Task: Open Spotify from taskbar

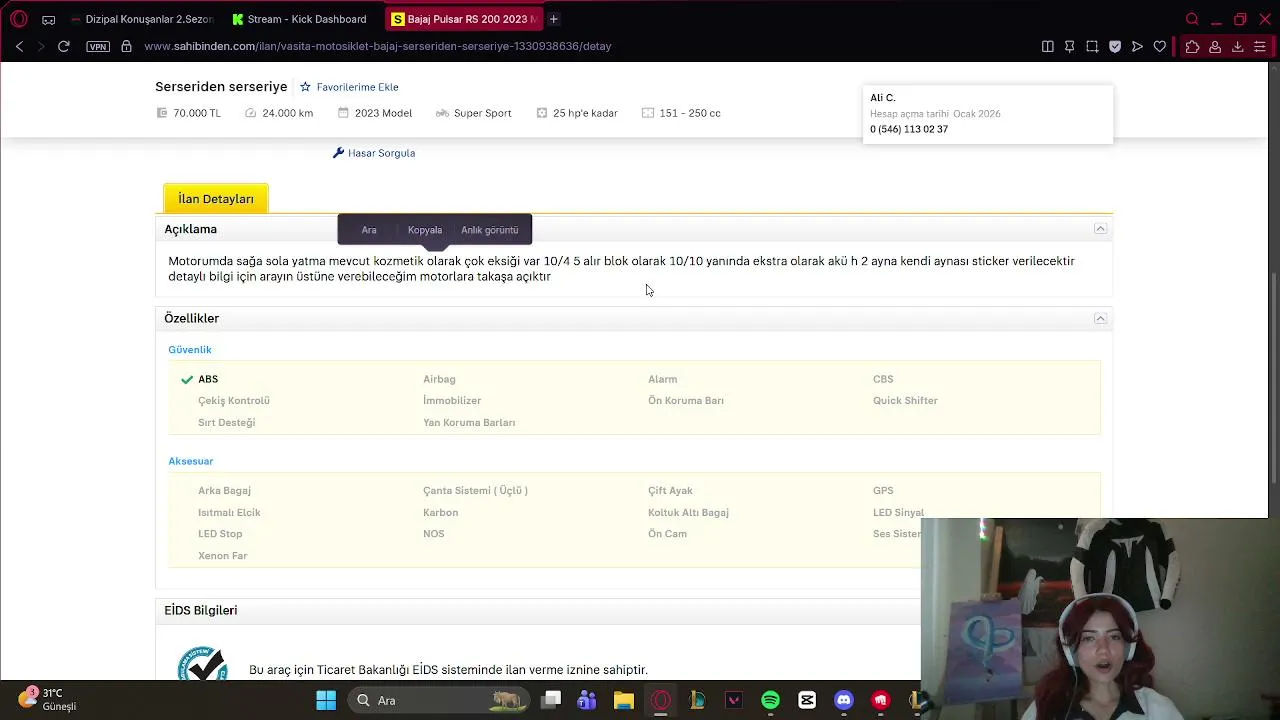Action: [770, 700]
